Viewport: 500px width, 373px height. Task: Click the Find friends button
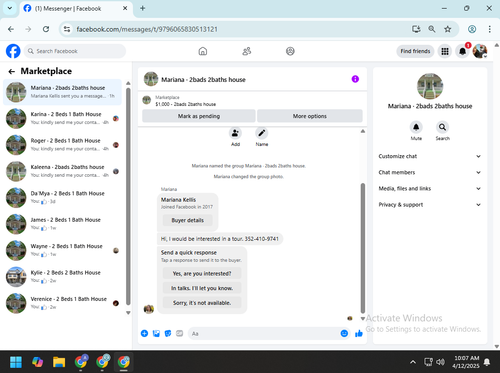pos(415,51)
